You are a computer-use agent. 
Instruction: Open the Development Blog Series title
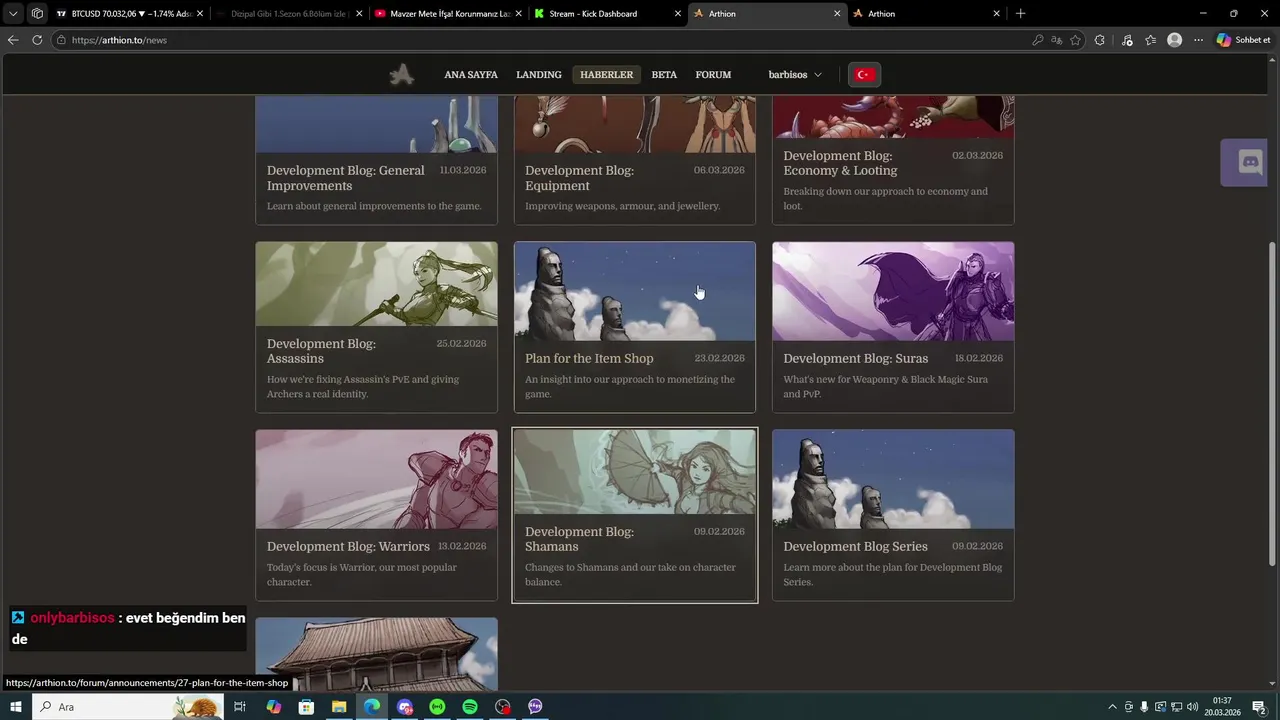[855, 546]
